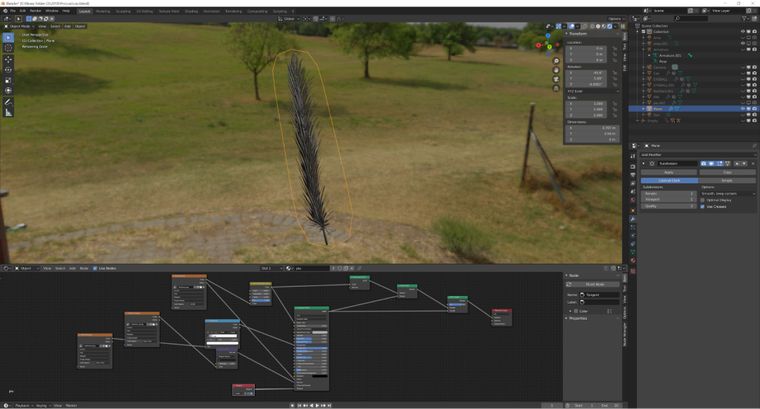Apply the Subdivision modifier
Screen dimensions: 760x409
pyautogui.click(x=669, y=173)
